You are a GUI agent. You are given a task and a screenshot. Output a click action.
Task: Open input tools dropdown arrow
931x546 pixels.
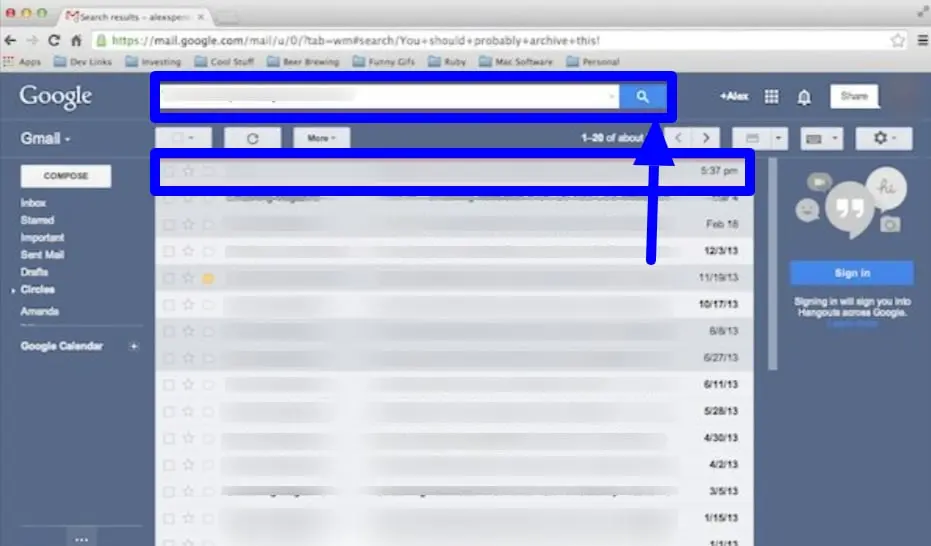point(835,138)
